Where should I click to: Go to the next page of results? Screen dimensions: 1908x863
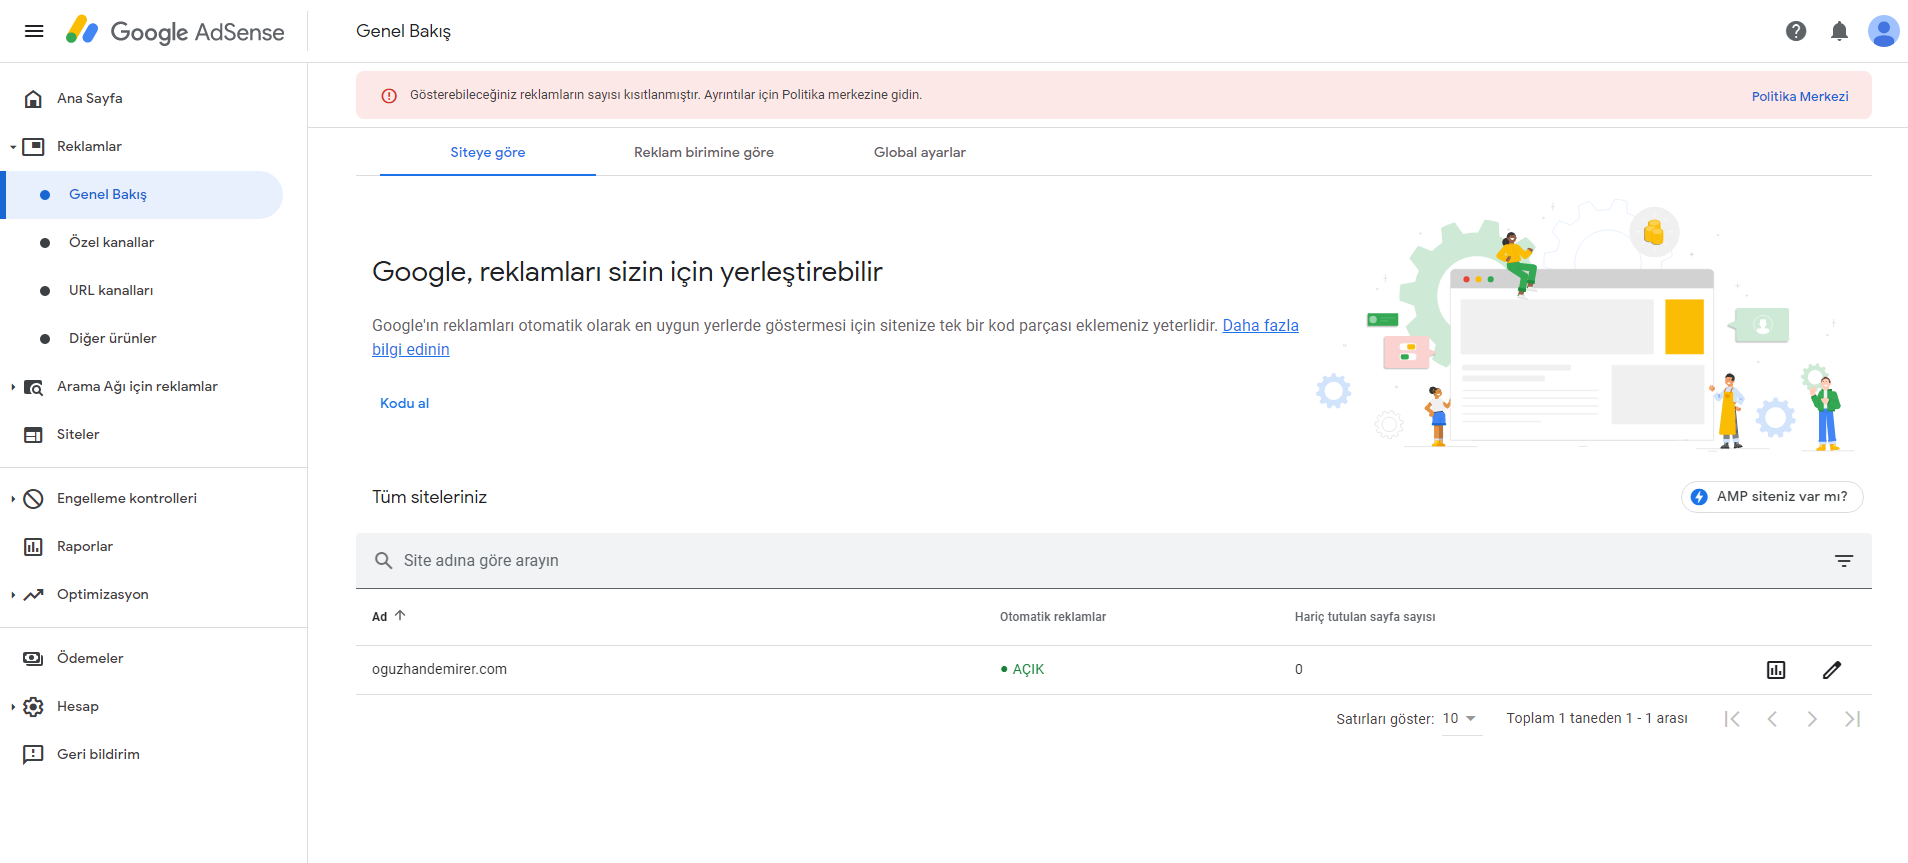[x=1812, y=719]
